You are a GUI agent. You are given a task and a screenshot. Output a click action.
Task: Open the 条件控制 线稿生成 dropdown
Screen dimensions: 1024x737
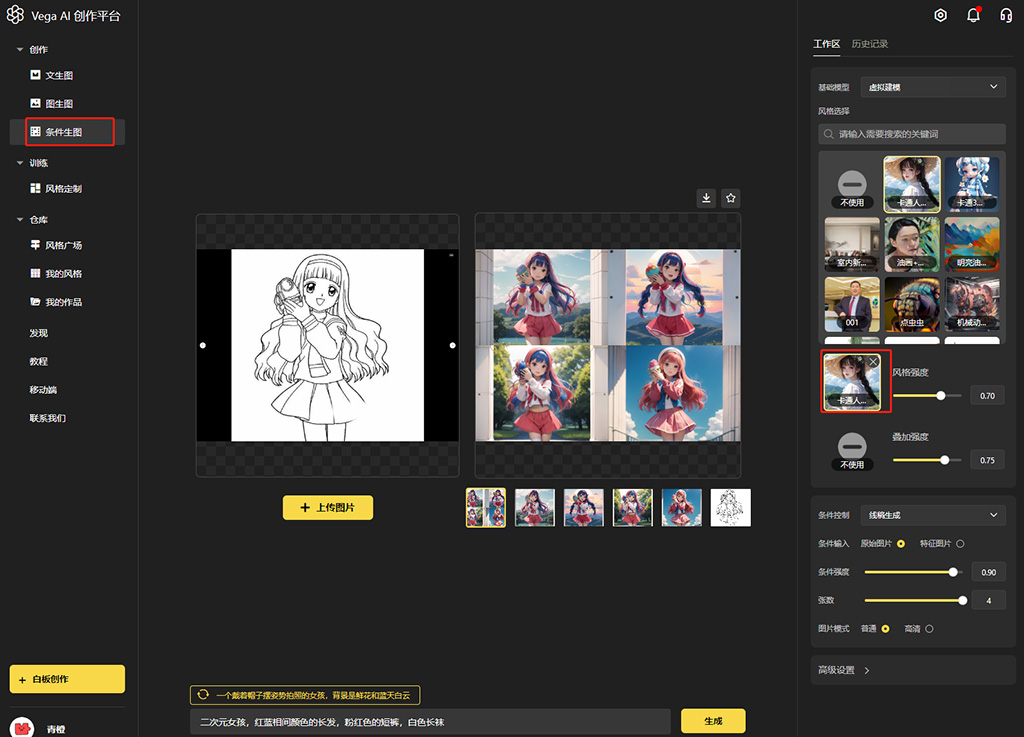[933, 515]
